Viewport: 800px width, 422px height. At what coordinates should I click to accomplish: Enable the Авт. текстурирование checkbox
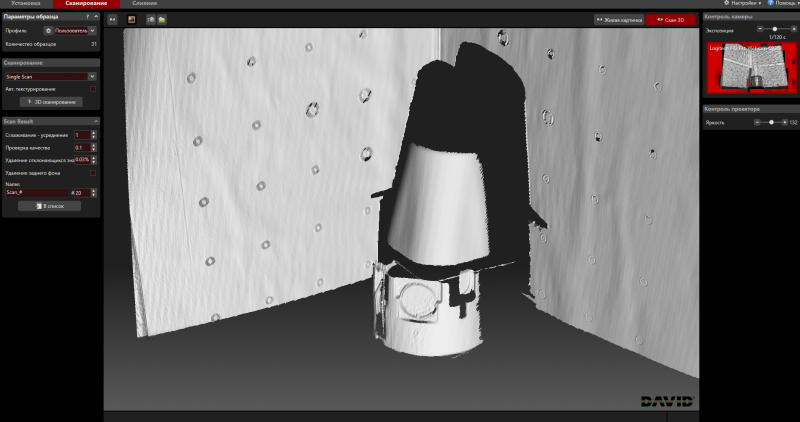tap(93, 89)
